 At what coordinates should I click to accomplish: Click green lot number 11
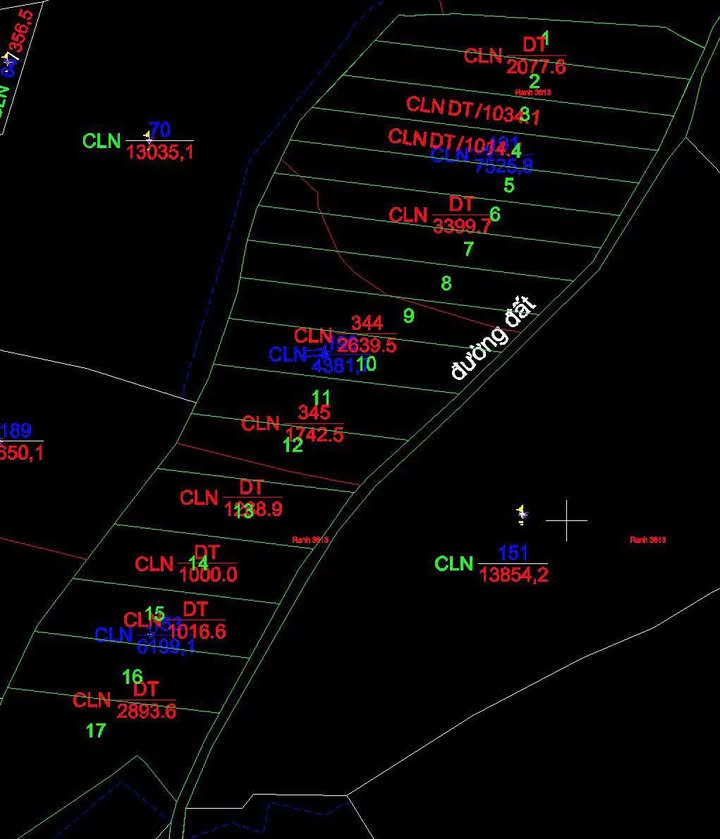tap(321, 398)
